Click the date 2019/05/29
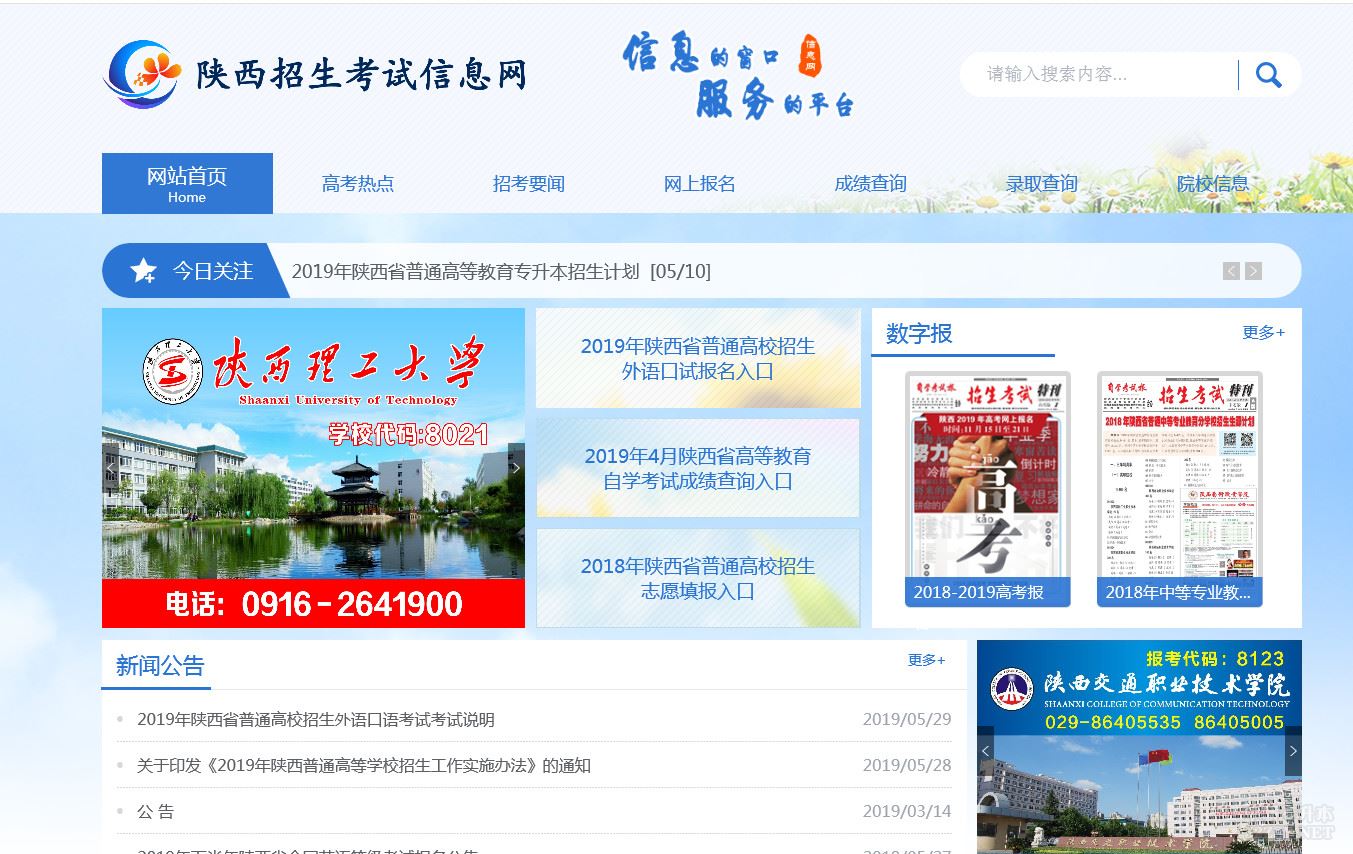This screenshot has height=854, width=1353. (907, 720)
